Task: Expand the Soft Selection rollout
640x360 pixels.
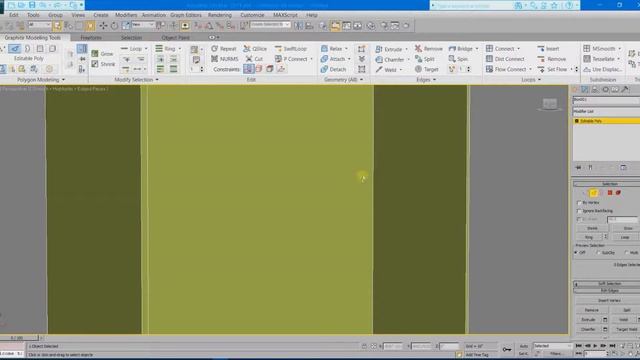Action: click(x=607, y=283)
